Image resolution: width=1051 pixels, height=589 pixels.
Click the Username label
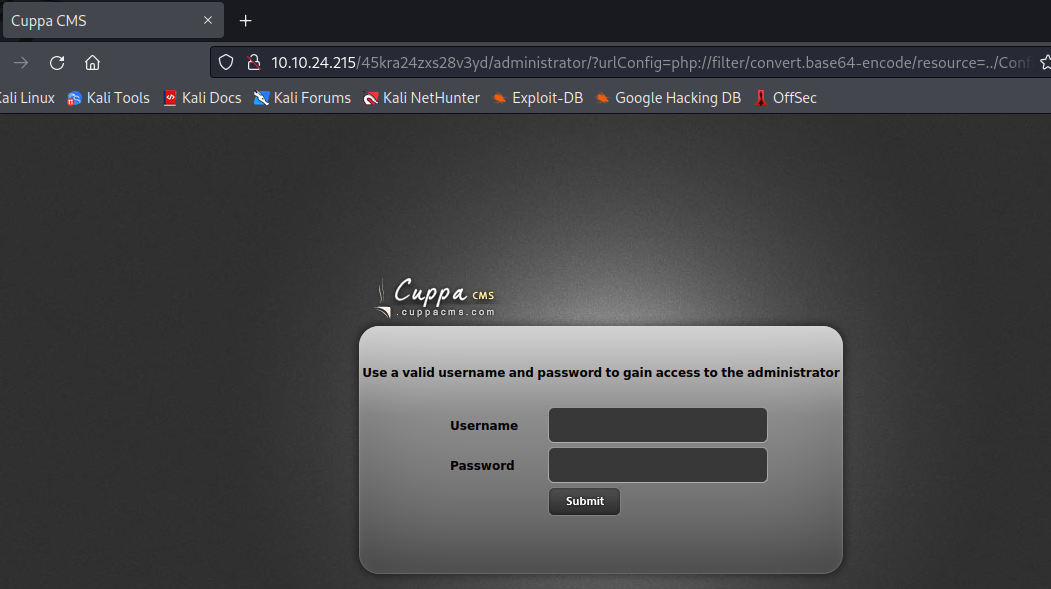[484, 426]
